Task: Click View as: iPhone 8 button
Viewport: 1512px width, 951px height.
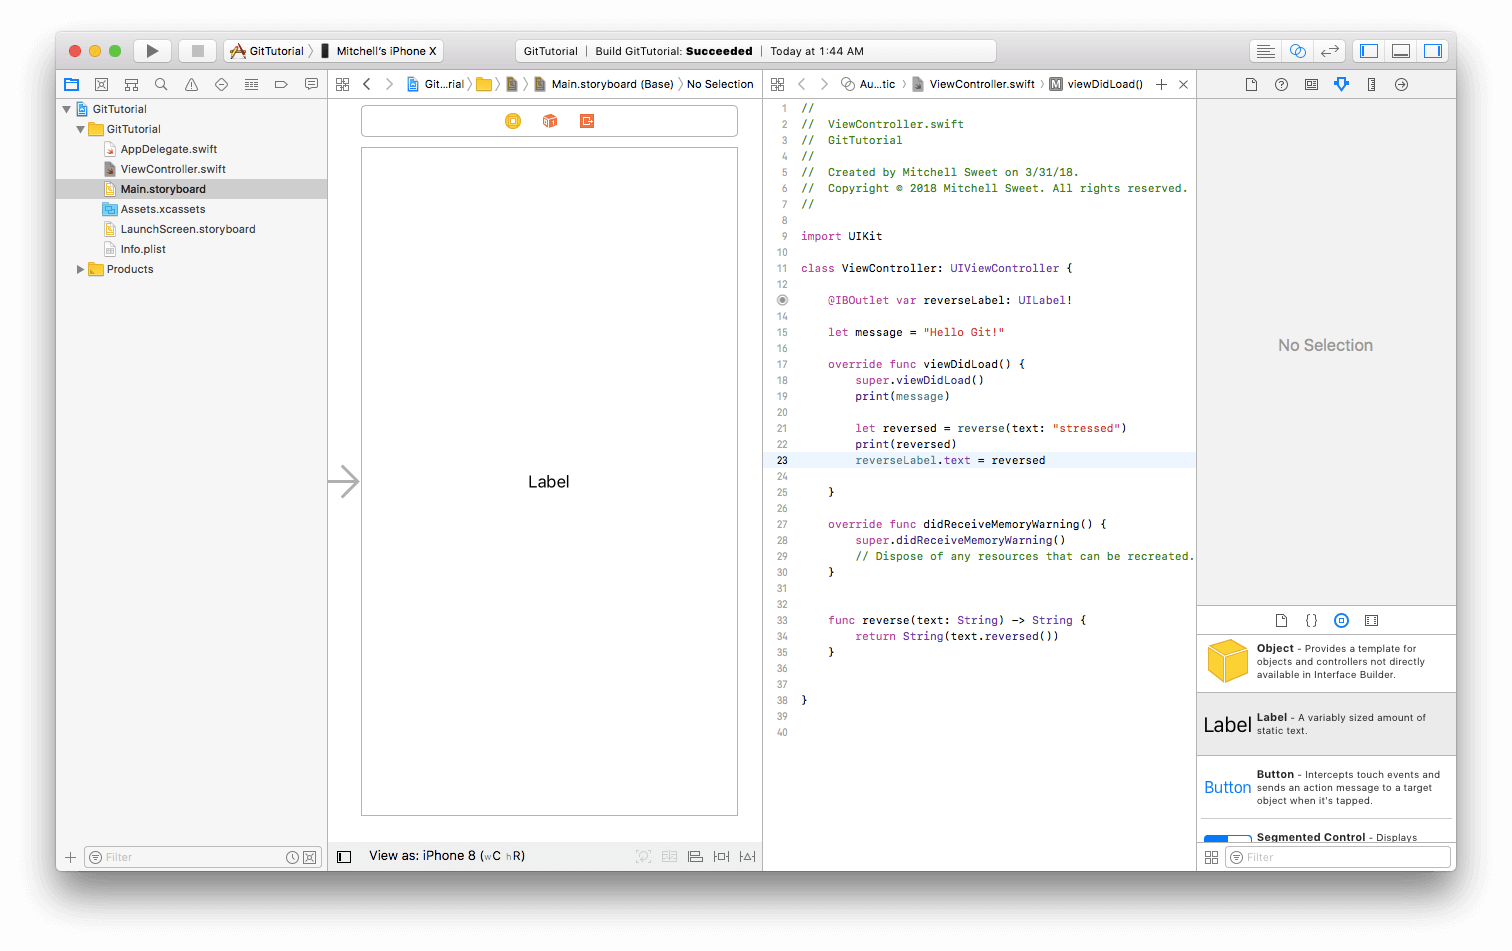Action: (446, 856)
